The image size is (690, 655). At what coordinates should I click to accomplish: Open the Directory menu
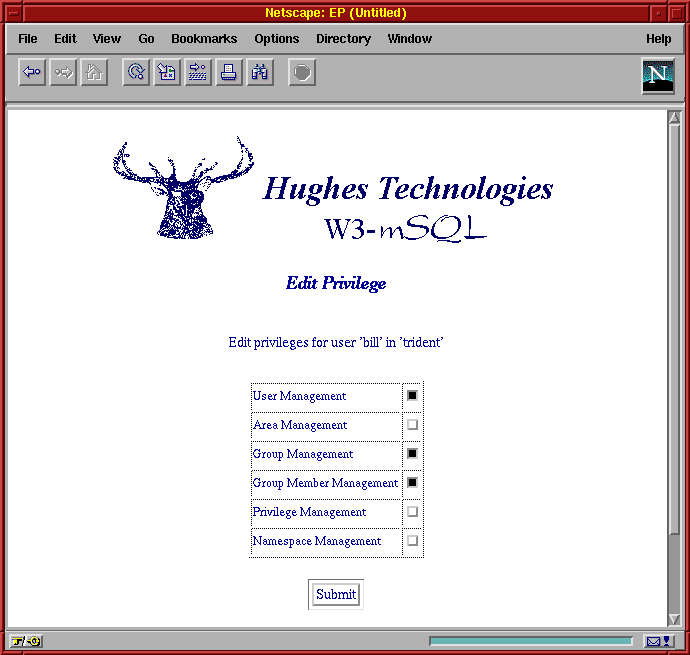click(343, 39)
